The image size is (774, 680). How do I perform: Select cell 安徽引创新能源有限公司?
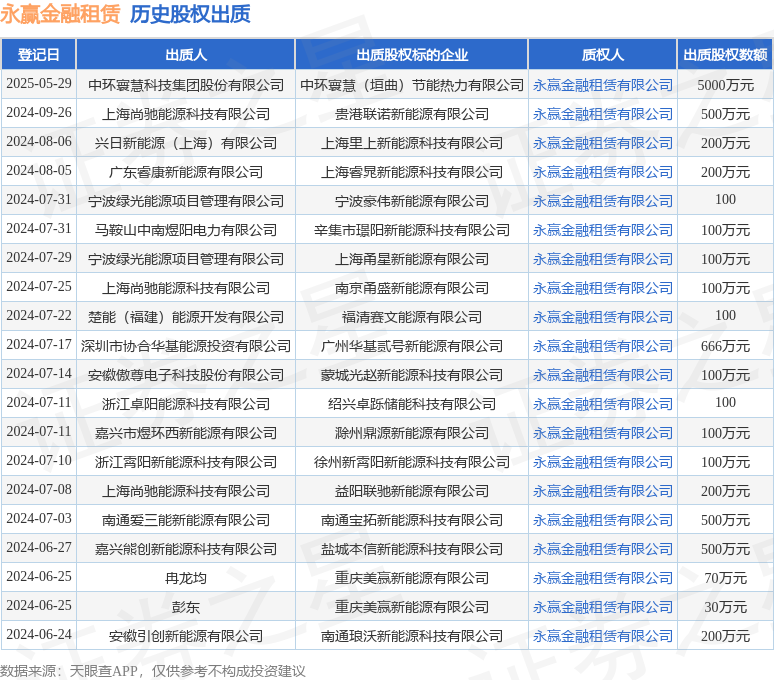186,636
